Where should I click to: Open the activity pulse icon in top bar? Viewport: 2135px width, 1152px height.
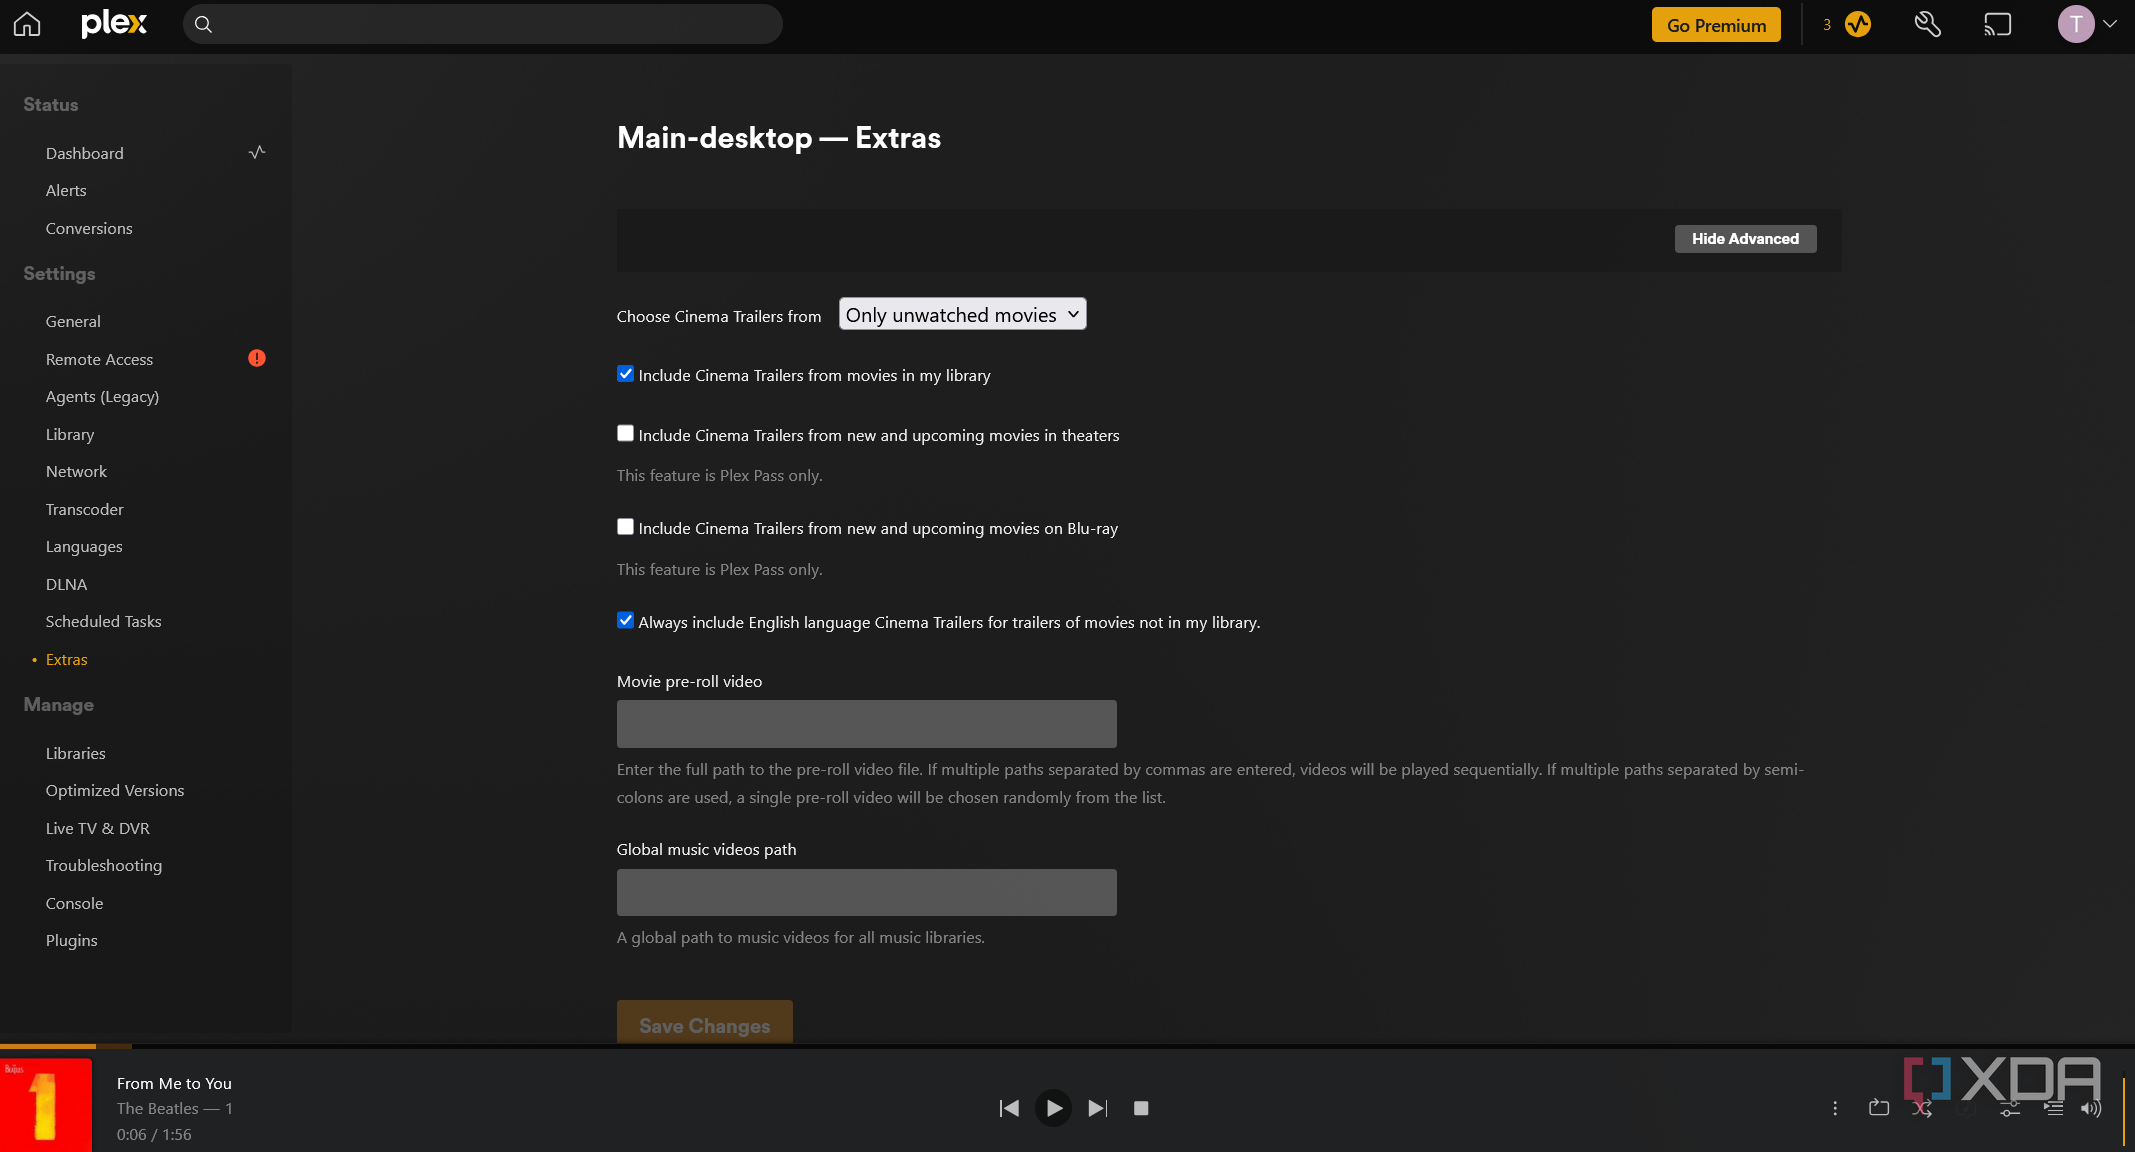(1858, 24)
